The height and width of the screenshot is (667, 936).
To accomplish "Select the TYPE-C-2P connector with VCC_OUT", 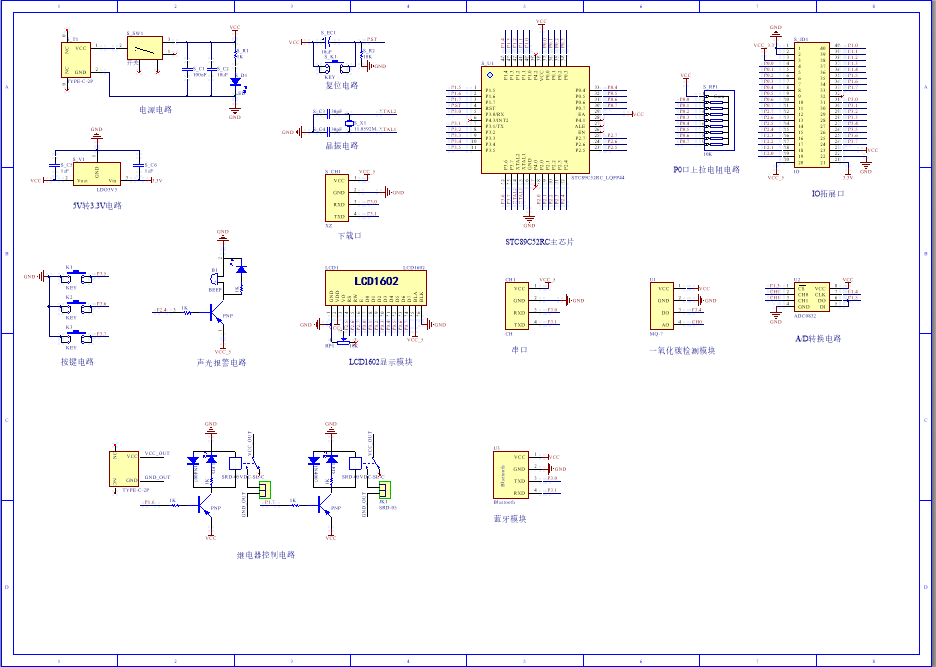I will coord(124,469).
